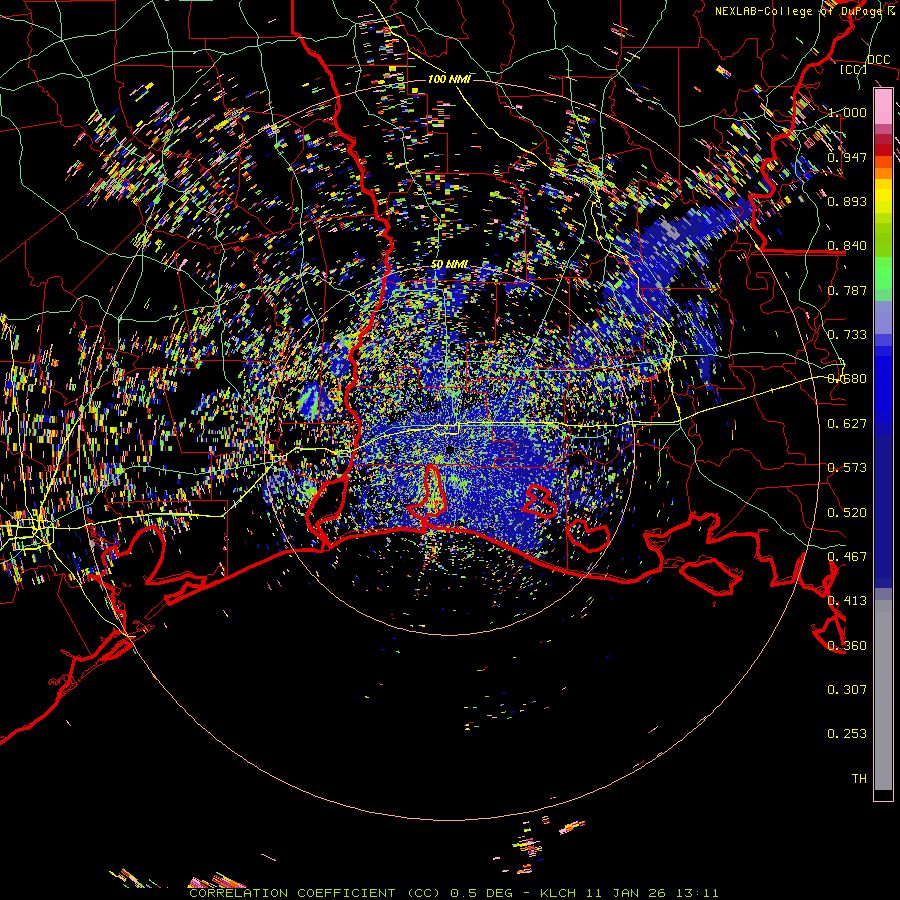
Task: Click the 0.413 color scale value
Action: point(847,601)
